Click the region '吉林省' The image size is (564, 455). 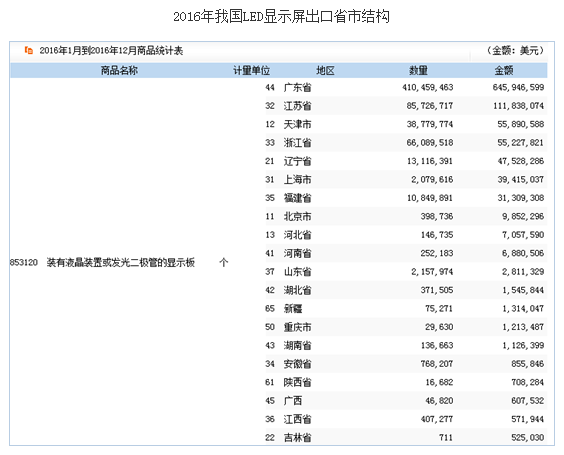click(297, 438)
